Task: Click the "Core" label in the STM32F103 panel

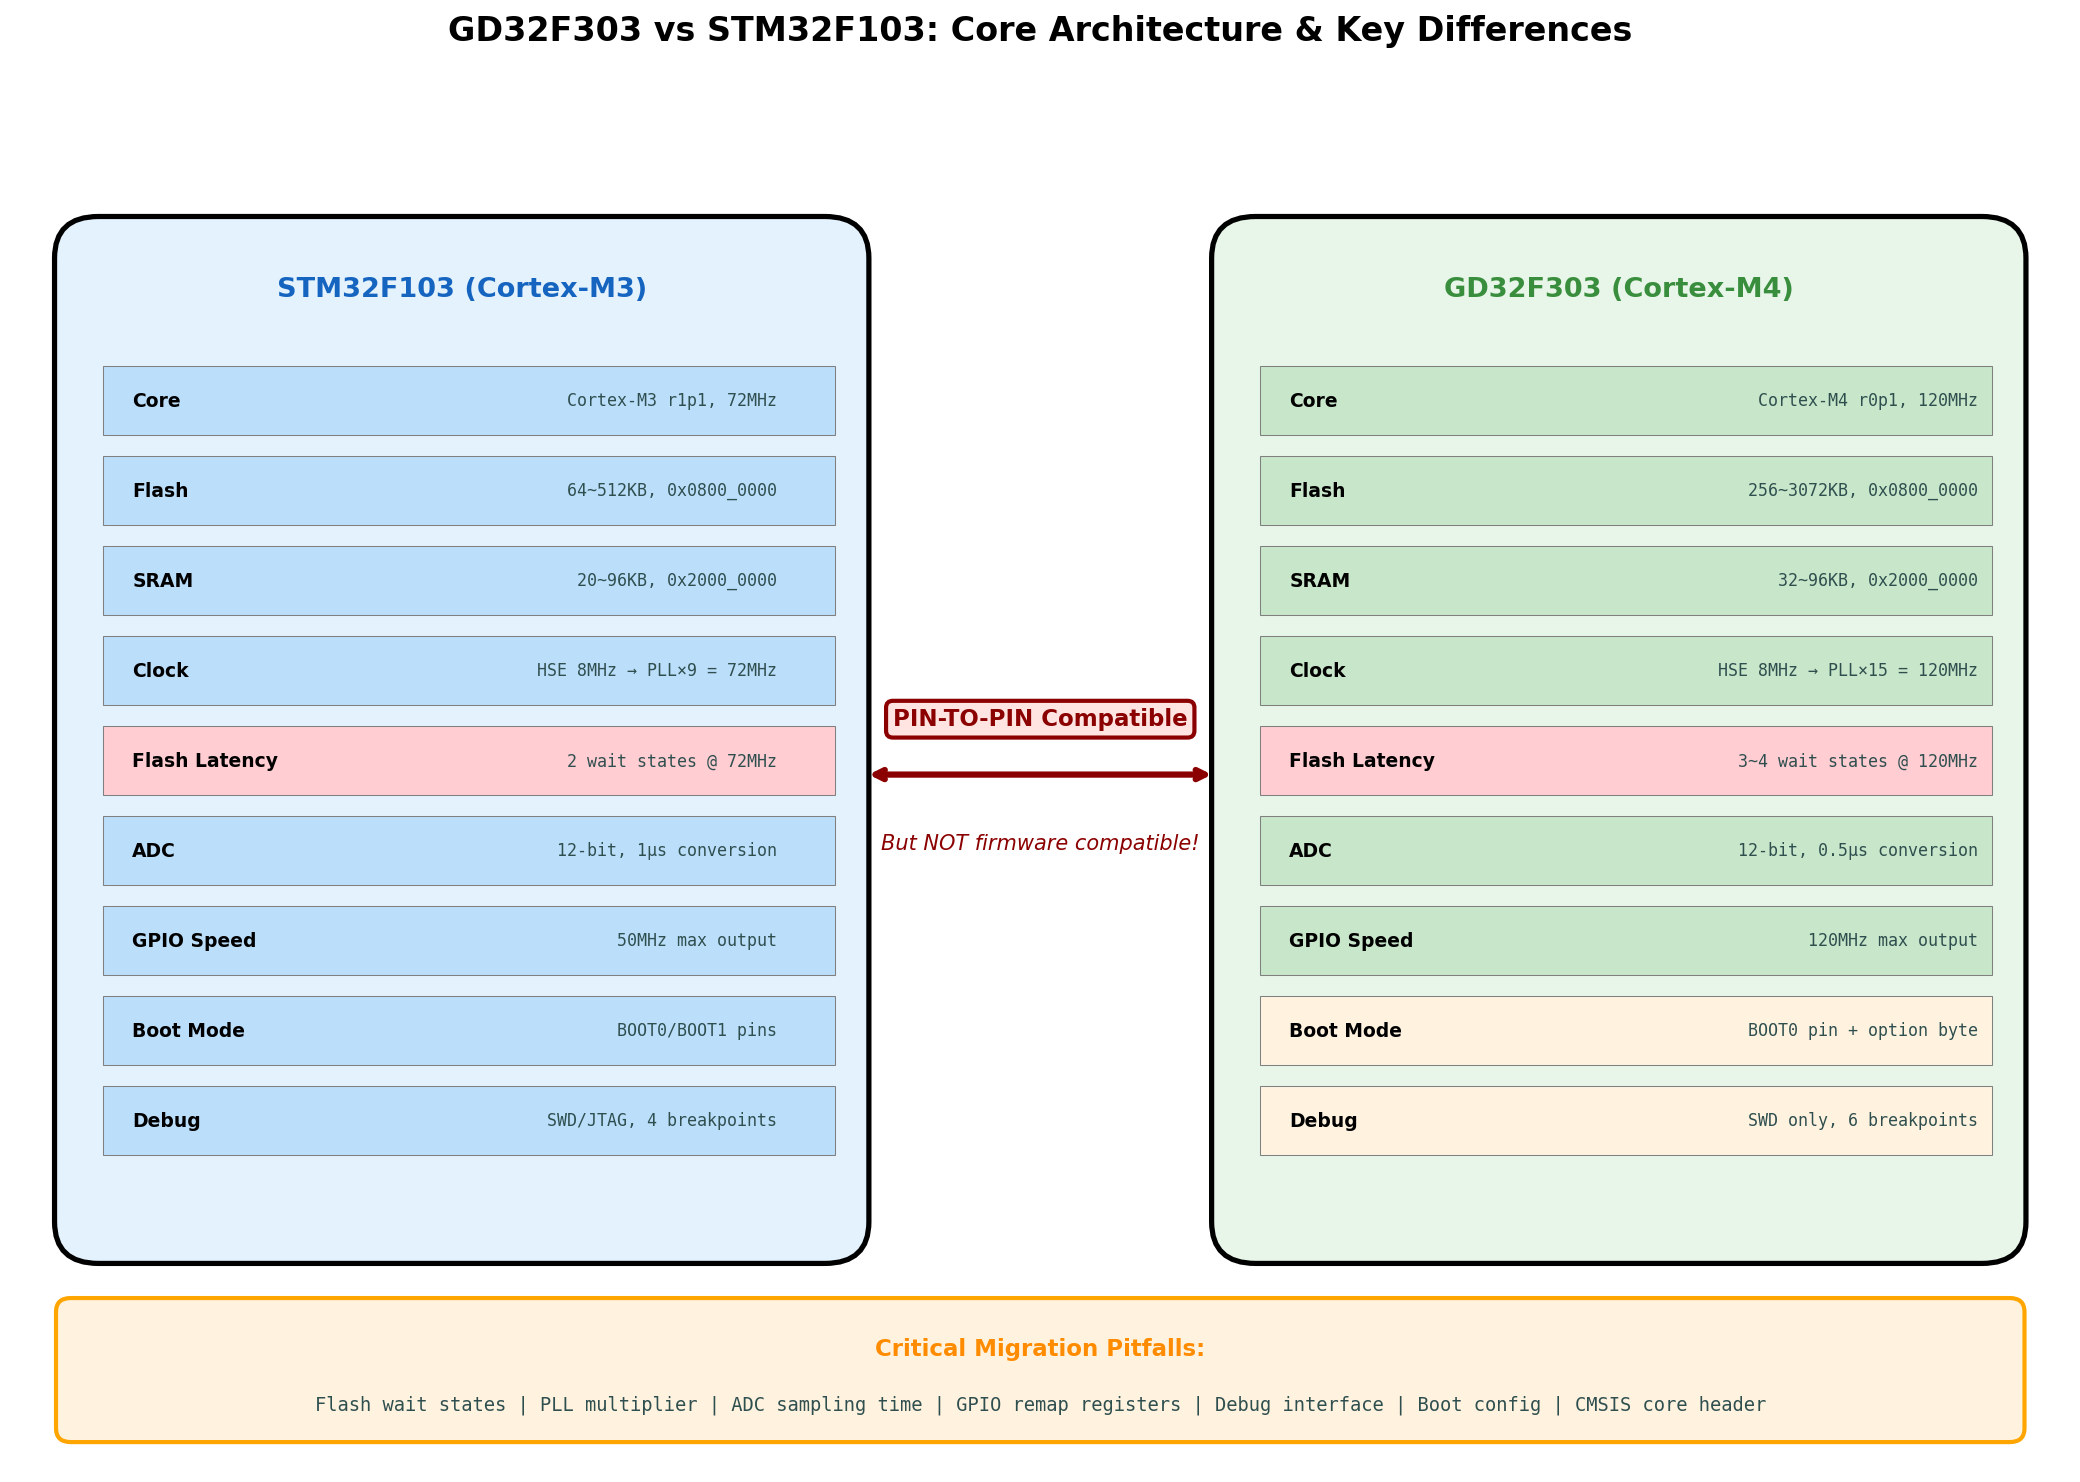Action: (156, 401)
